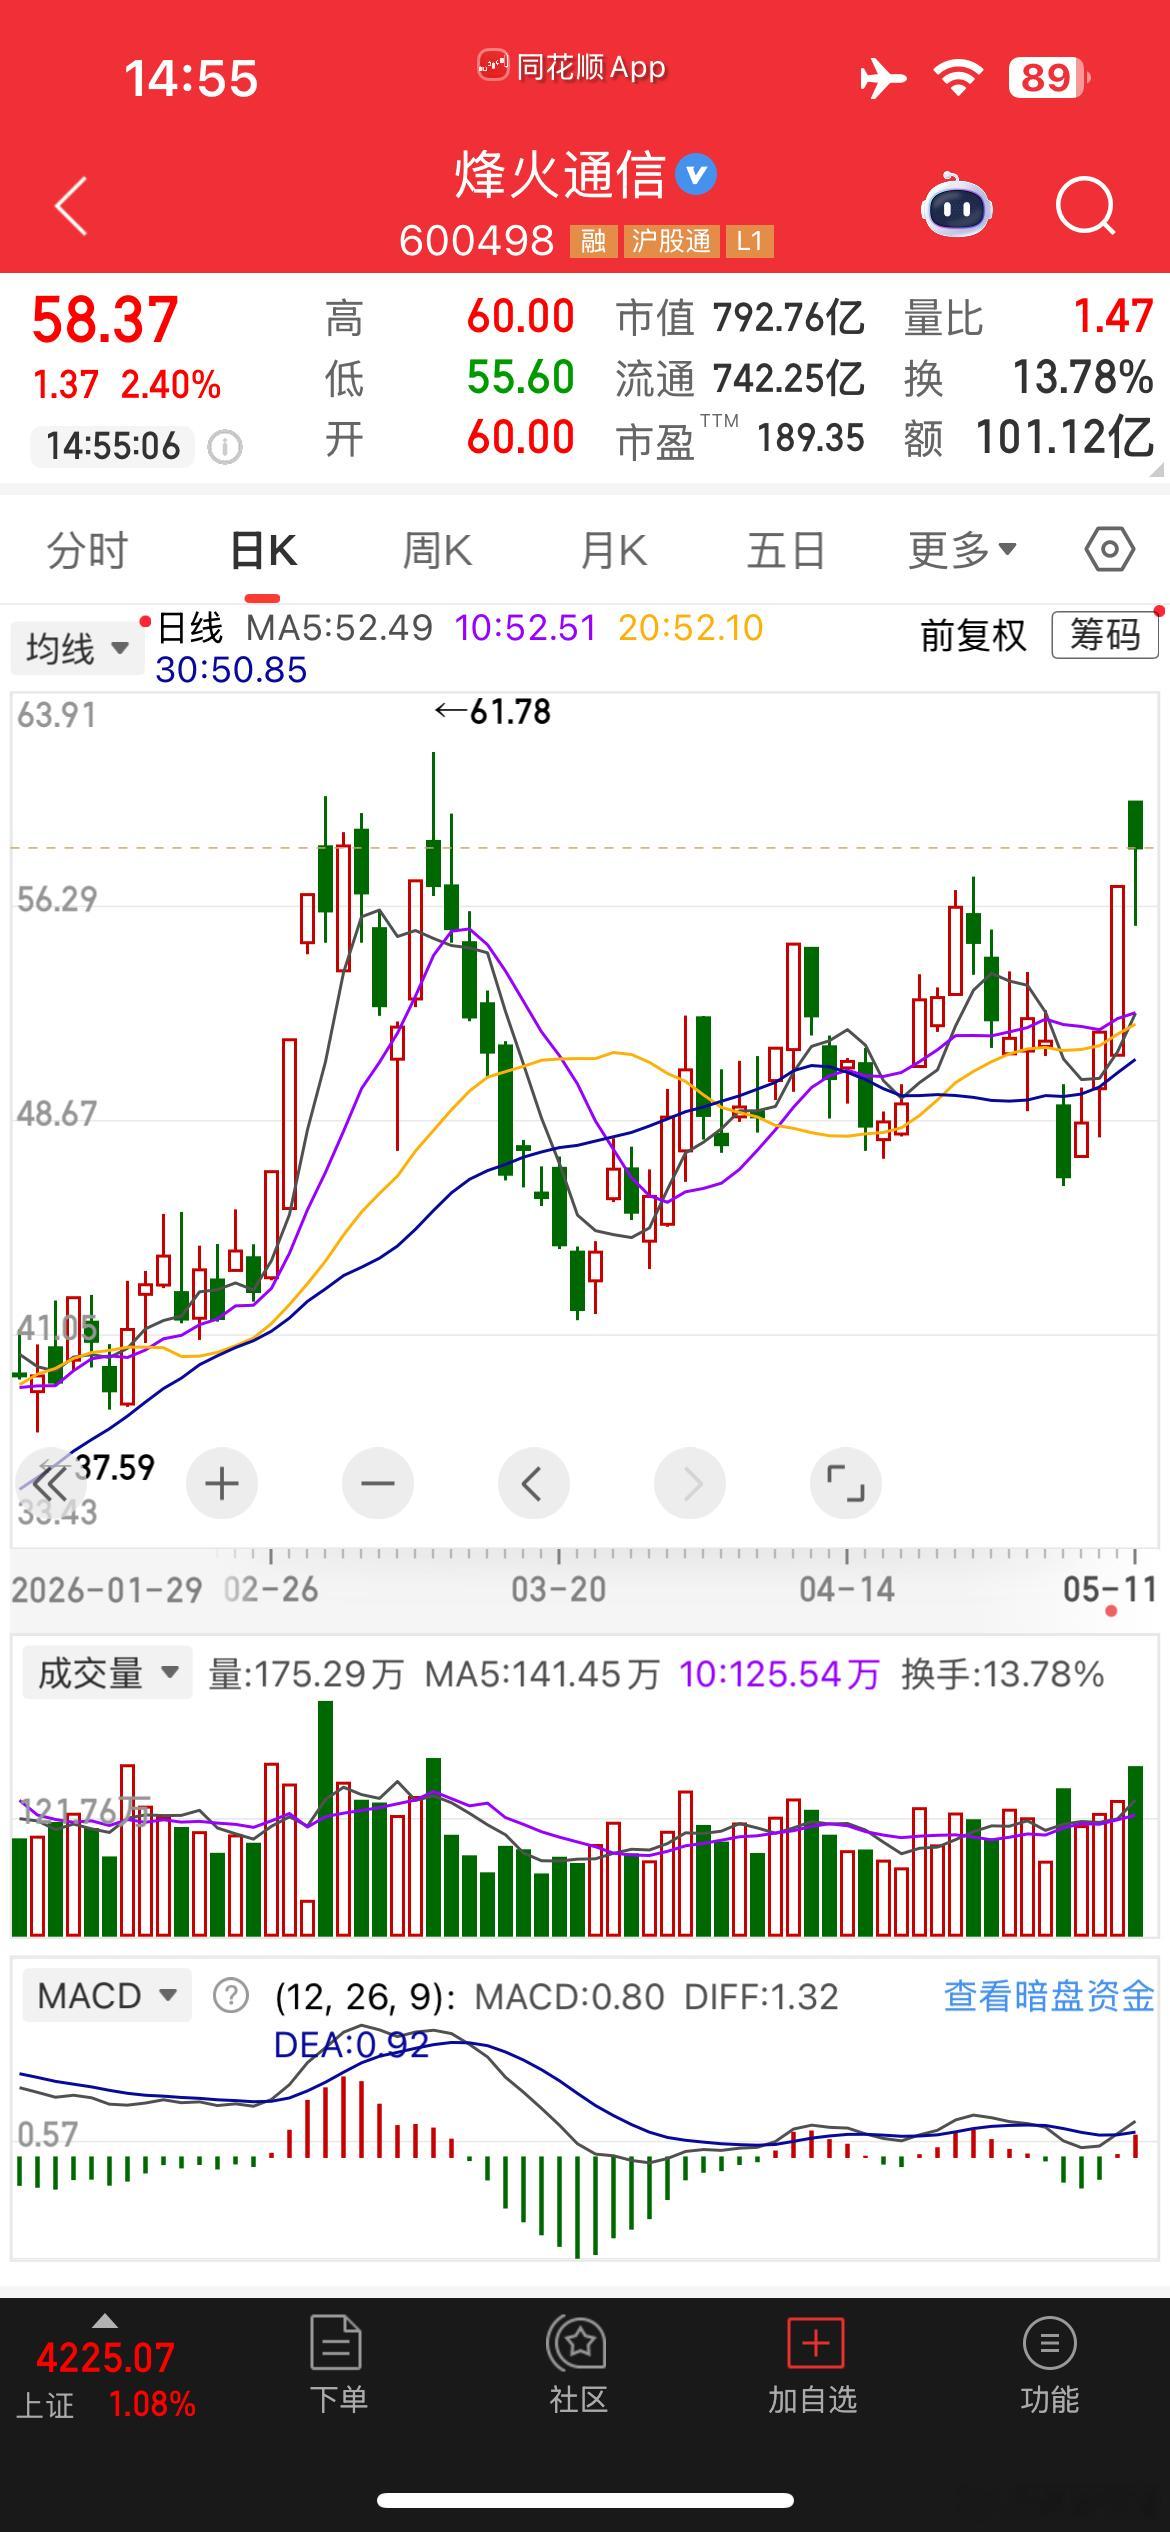
Task: Tap battery indicator showing 89
Action: point(1047,77)
